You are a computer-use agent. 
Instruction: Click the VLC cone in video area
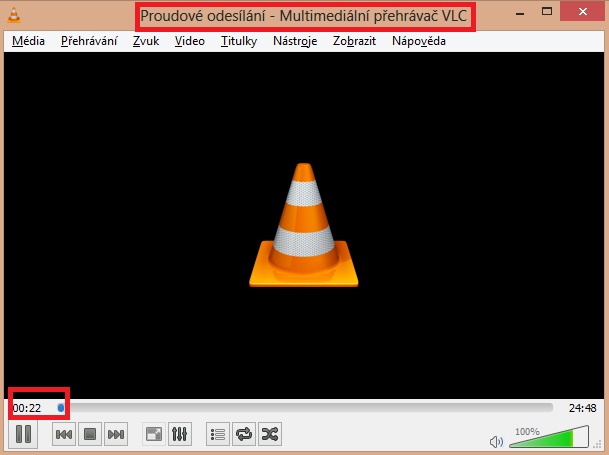pyautogui.click(x=304, y=225)
